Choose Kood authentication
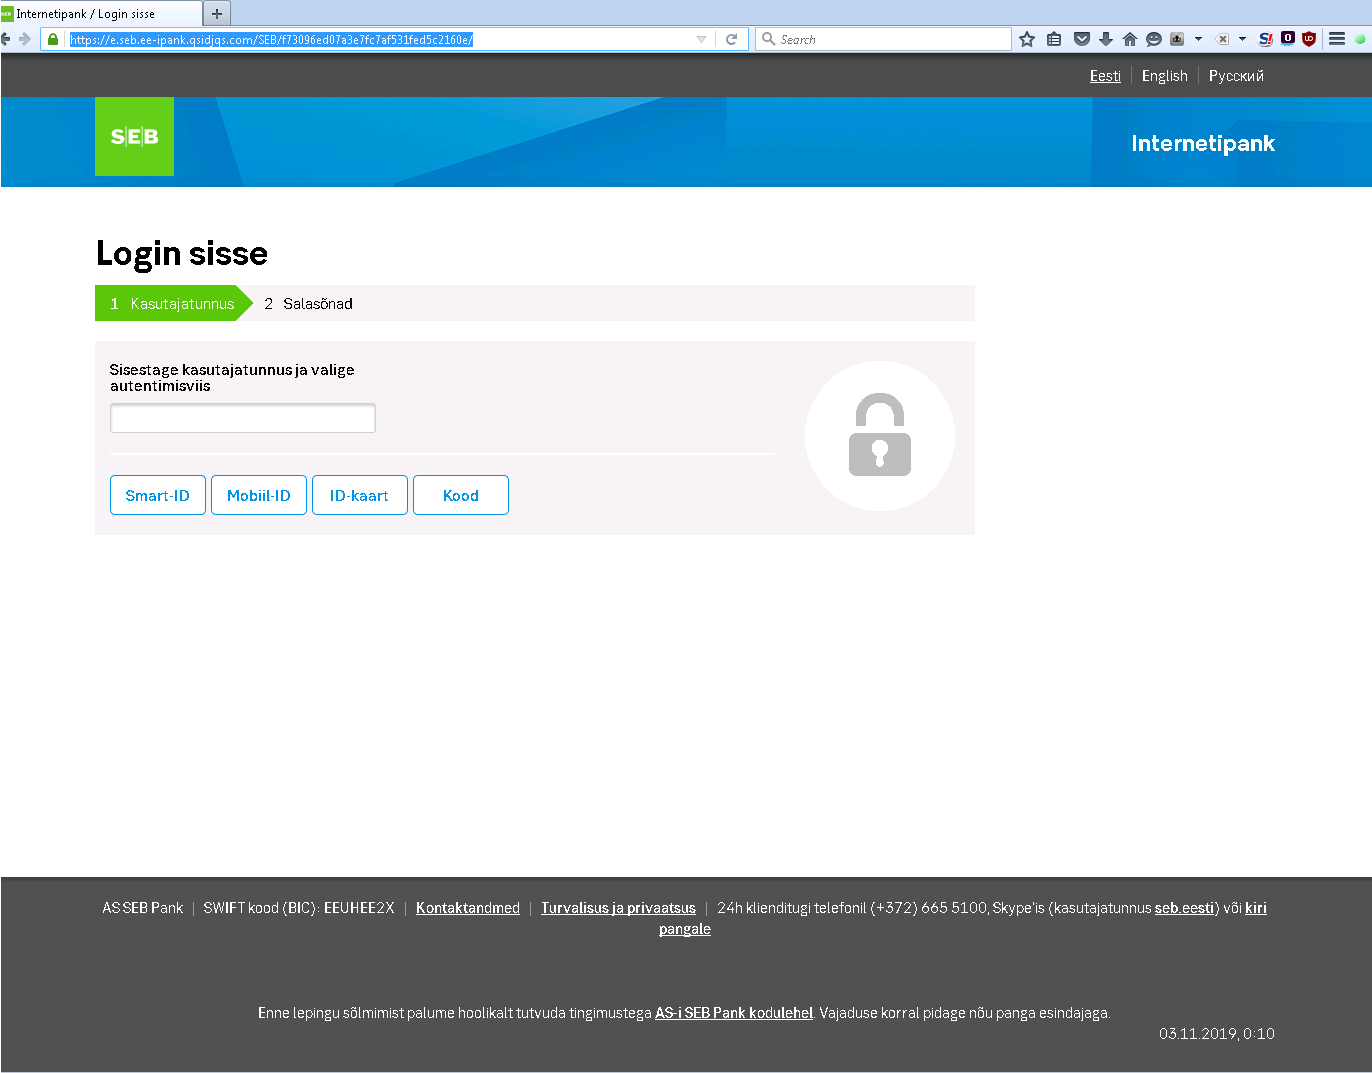Viewport: 1372px width, 1073px height. (461, 495)
